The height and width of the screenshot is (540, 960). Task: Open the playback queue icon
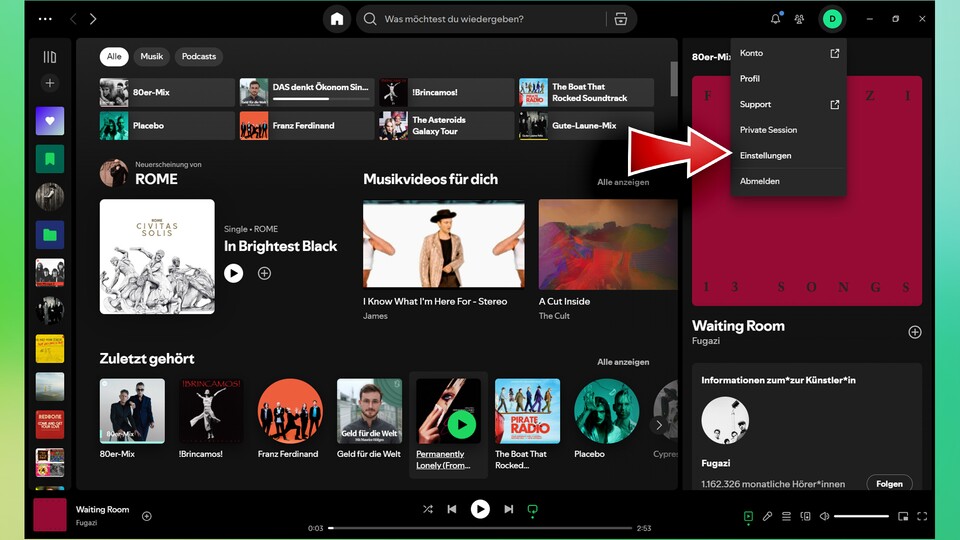[786, 516]
